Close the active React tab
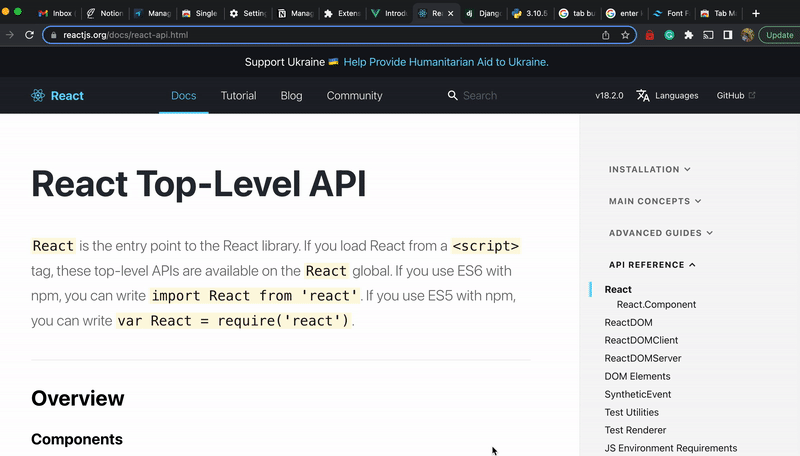800x456 pixels. pyautogui.click(x=451, y=13)
